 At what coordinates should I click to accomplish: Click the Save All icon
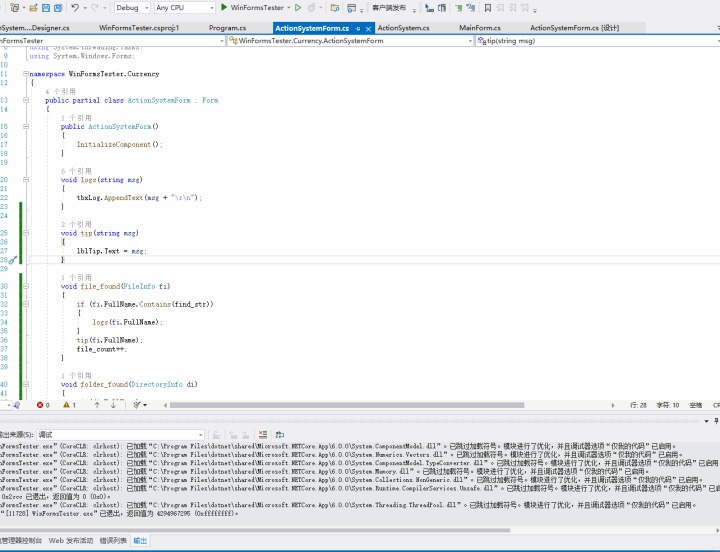click(x=58, y=7)
